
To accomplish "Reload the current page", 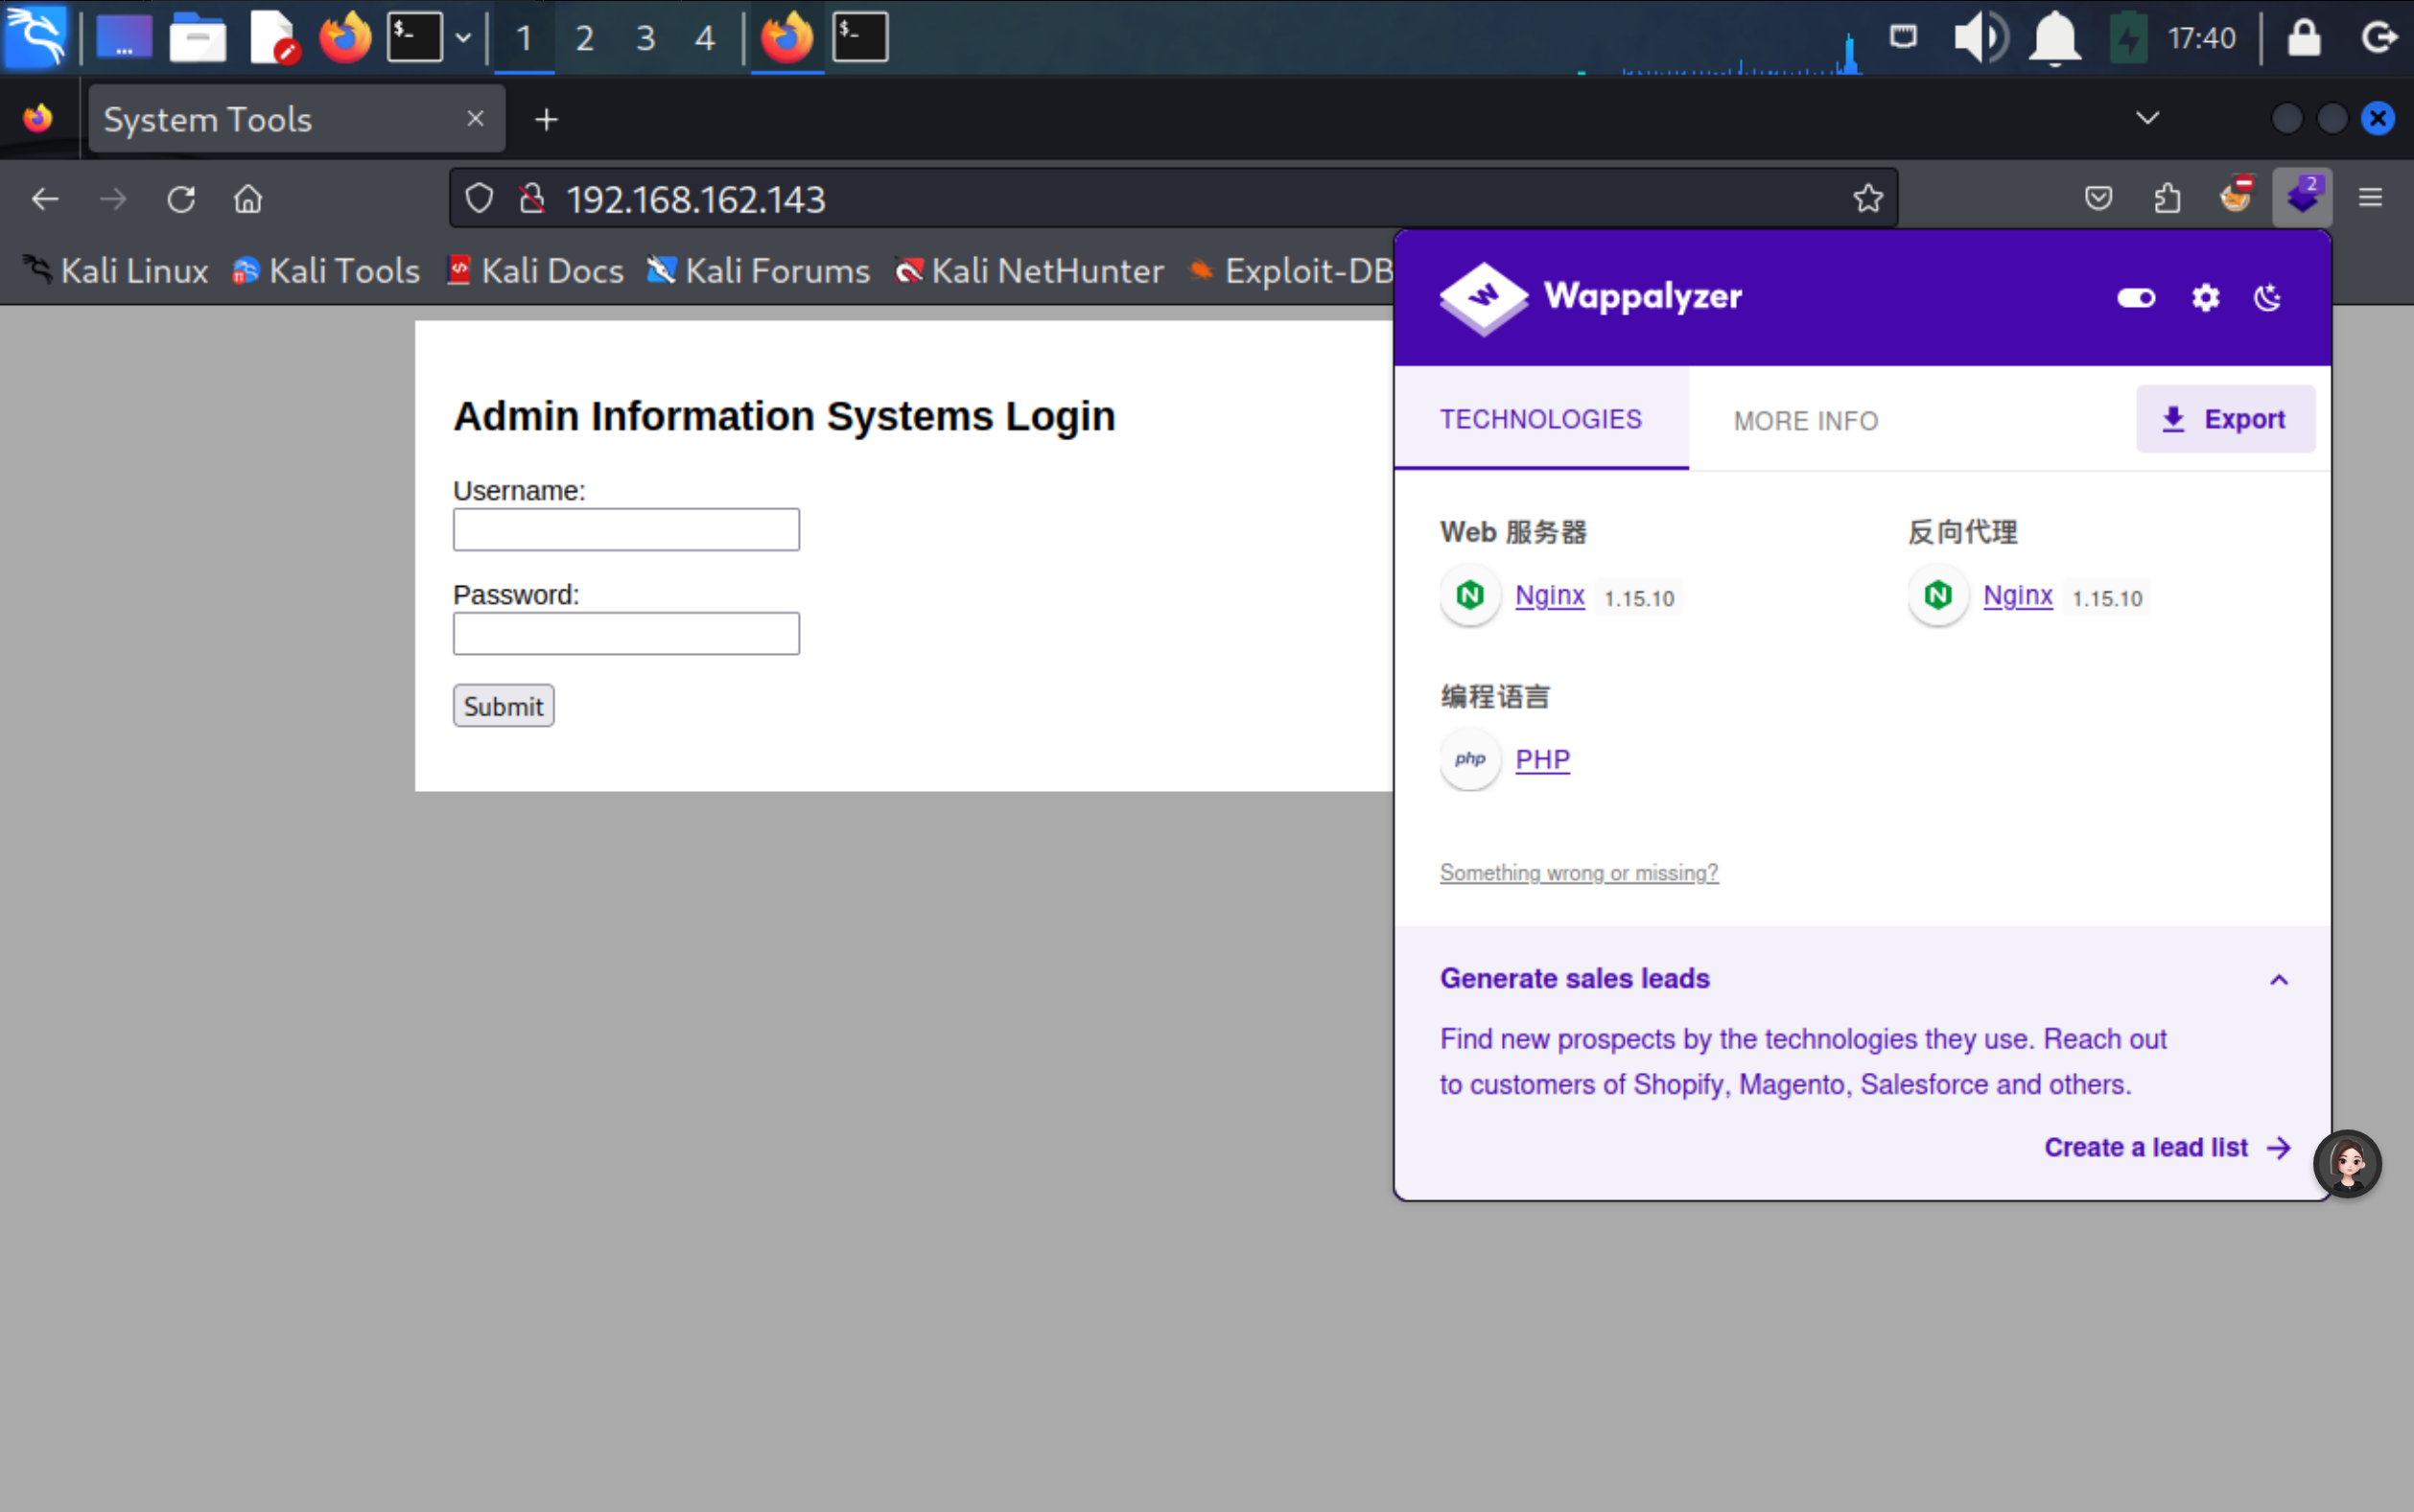I will coord(181,199).
